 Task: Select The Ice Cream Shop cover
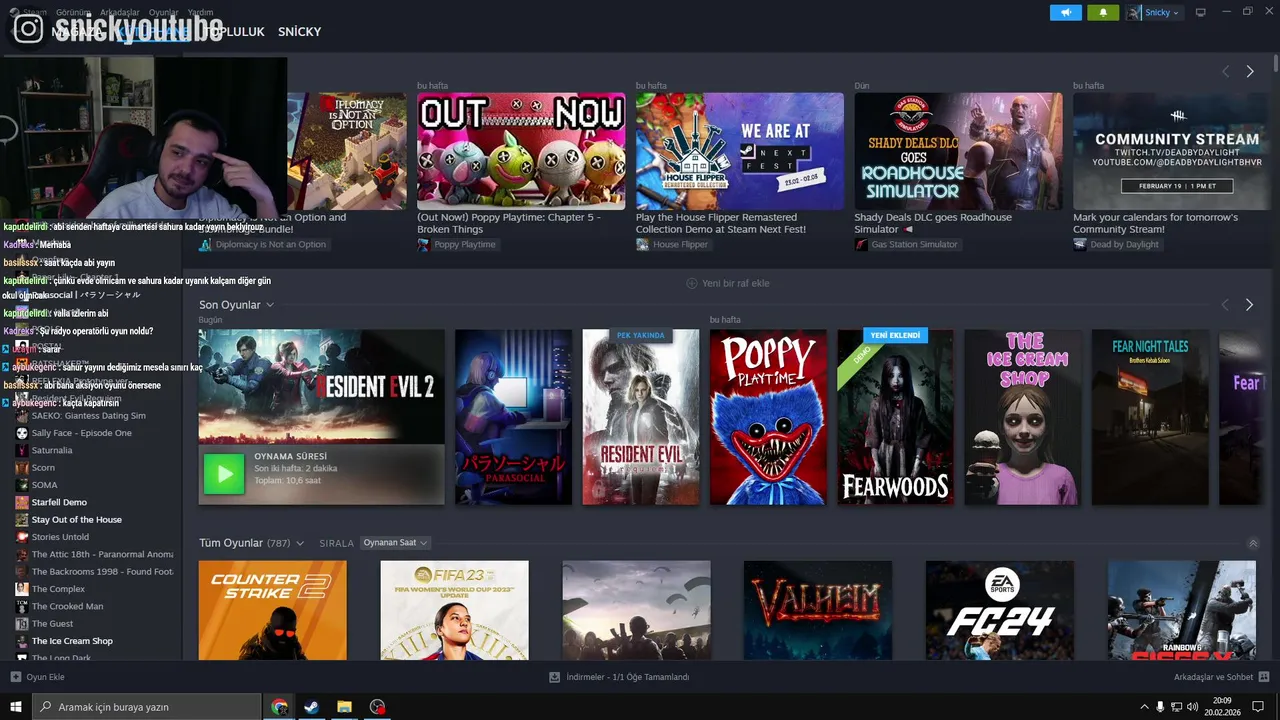point(1022,417)
